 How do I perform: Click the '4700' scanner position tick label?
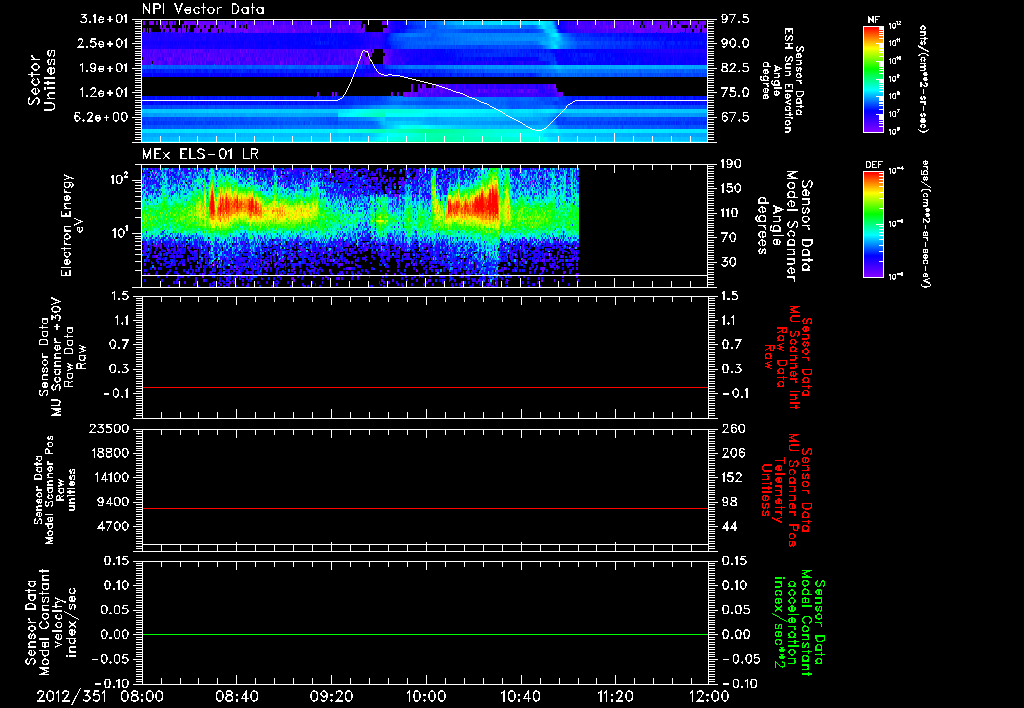coord(113,526)
